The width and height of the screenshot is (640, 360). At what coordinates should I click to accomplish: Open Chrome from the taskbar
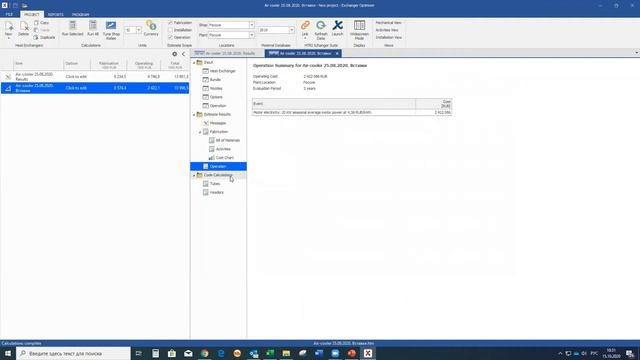[x=204, y=353]
